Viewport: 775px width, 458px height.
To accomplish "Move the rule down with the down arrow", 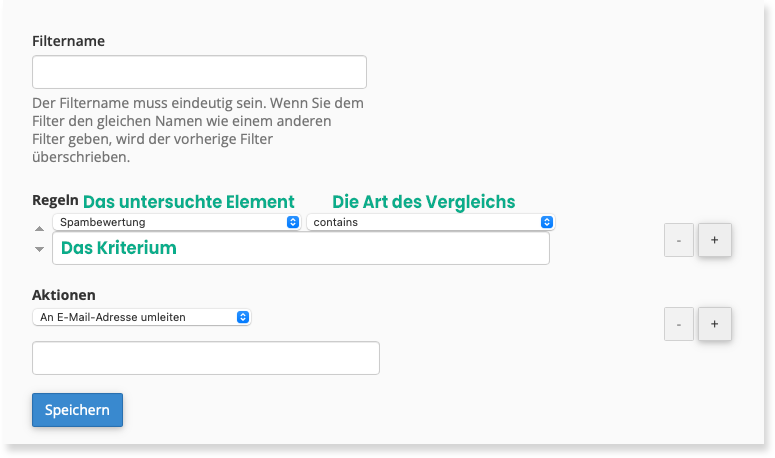I will tap(39, 248).
